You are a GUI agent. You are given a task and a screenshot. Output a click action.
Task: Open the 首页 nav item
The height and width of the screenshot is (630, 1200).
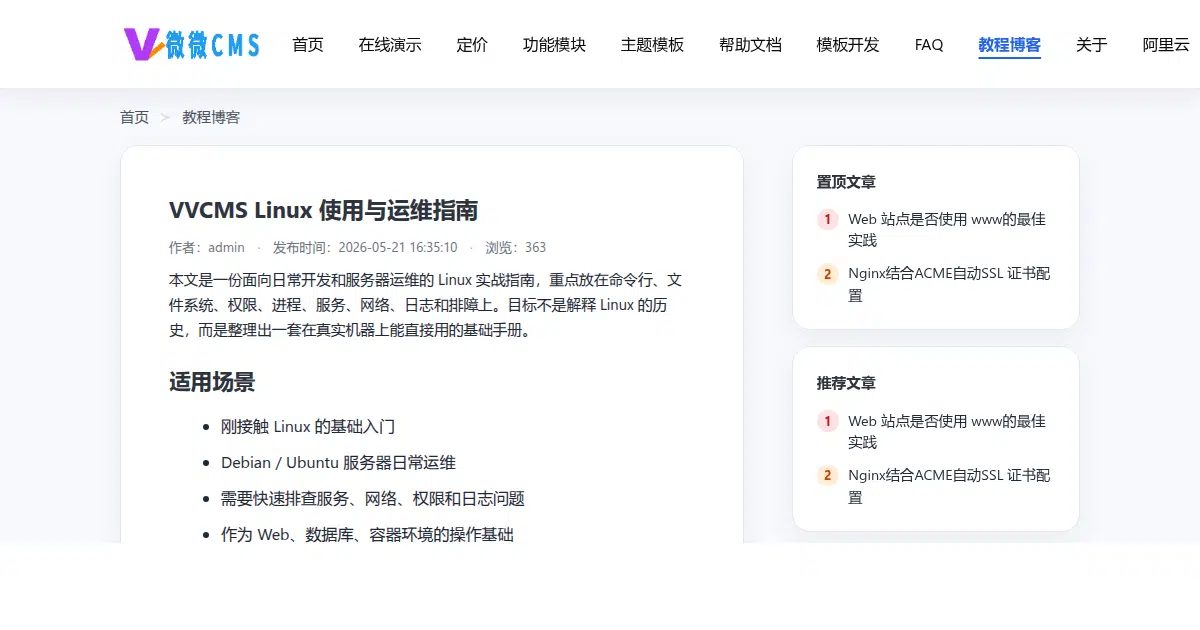308,45
